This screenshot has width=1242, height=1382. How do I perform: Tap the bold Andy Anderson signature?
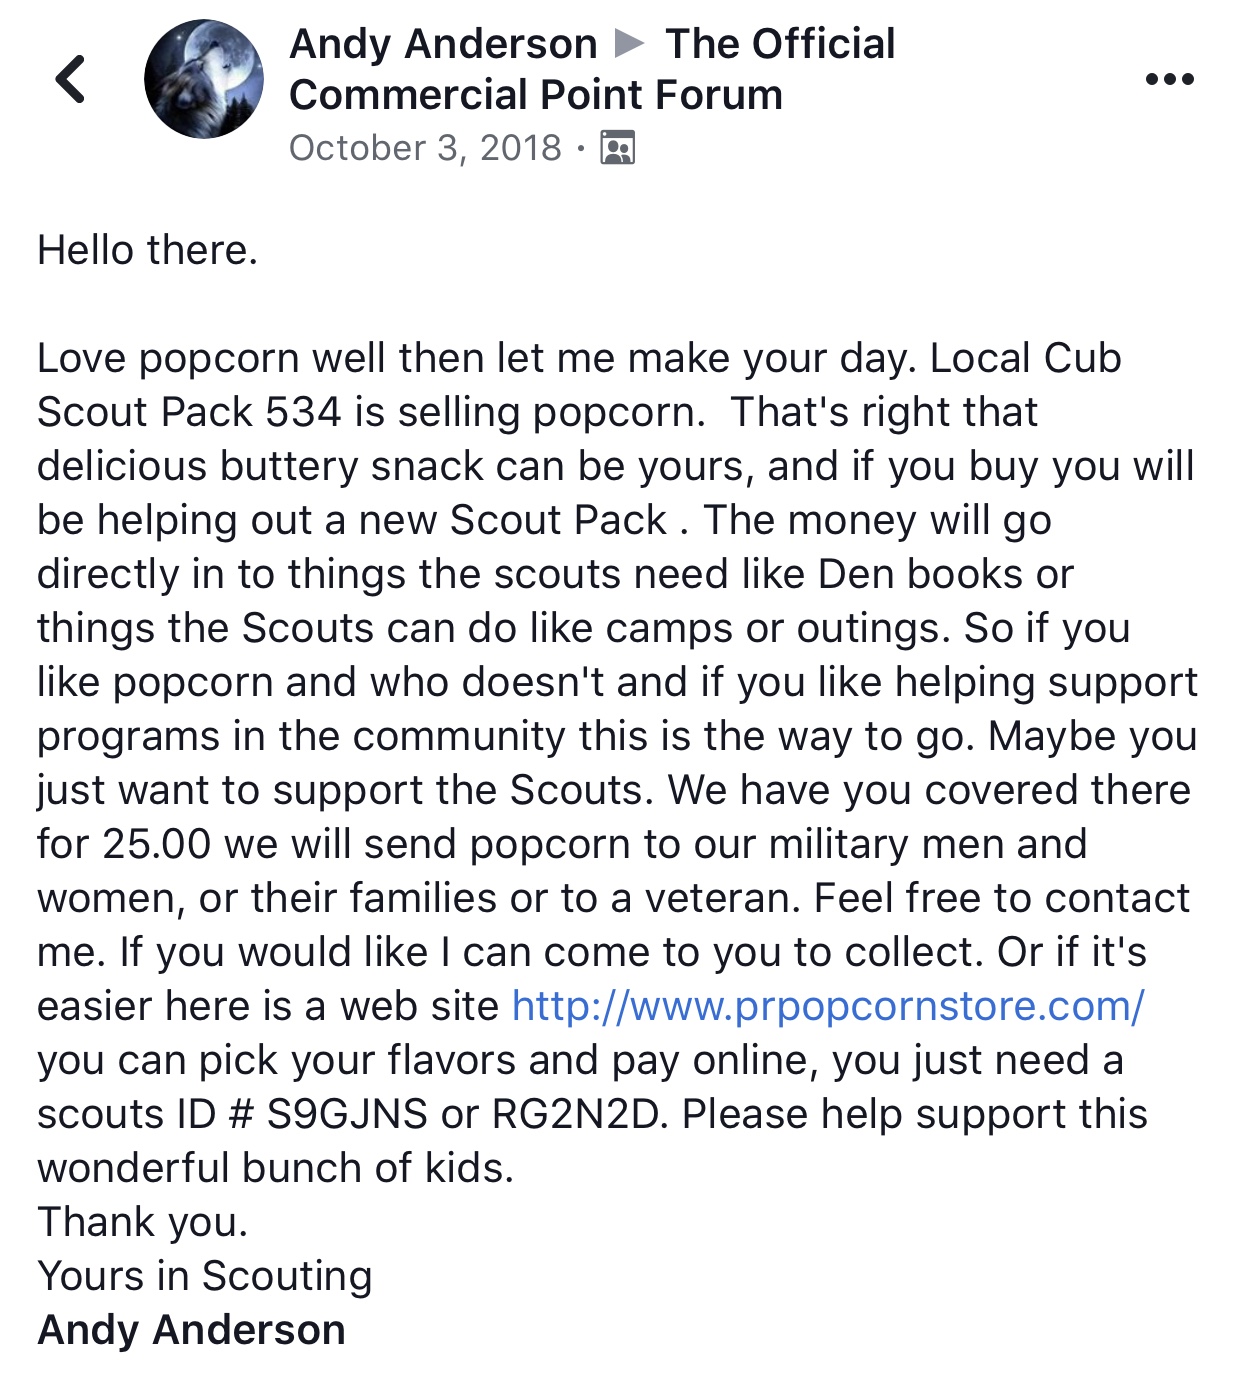191,1330
